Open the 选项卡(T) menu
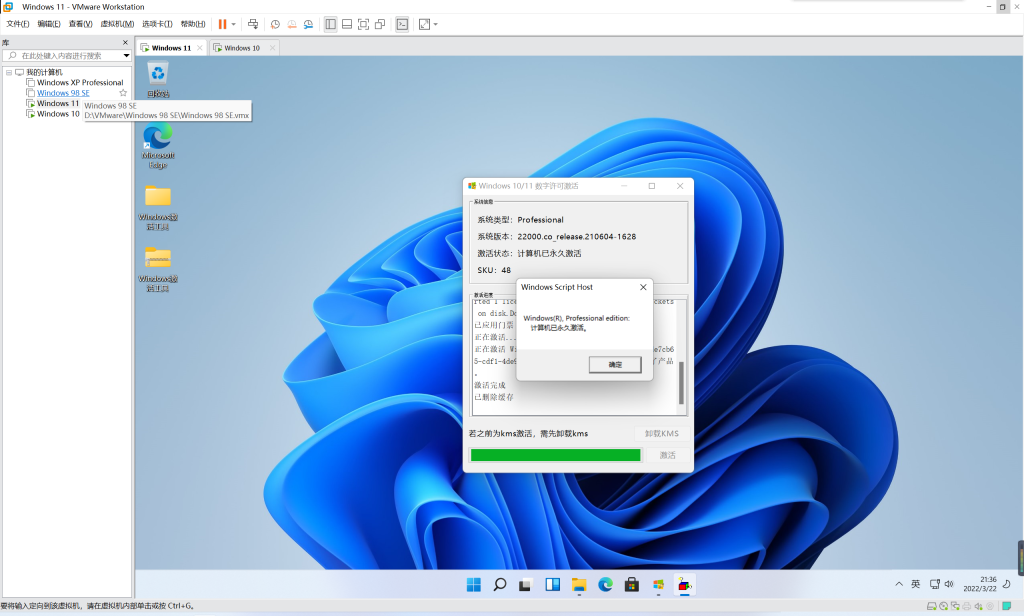Screen dimensions: 1024x616 pyautogui.click(x=157, y=24)
